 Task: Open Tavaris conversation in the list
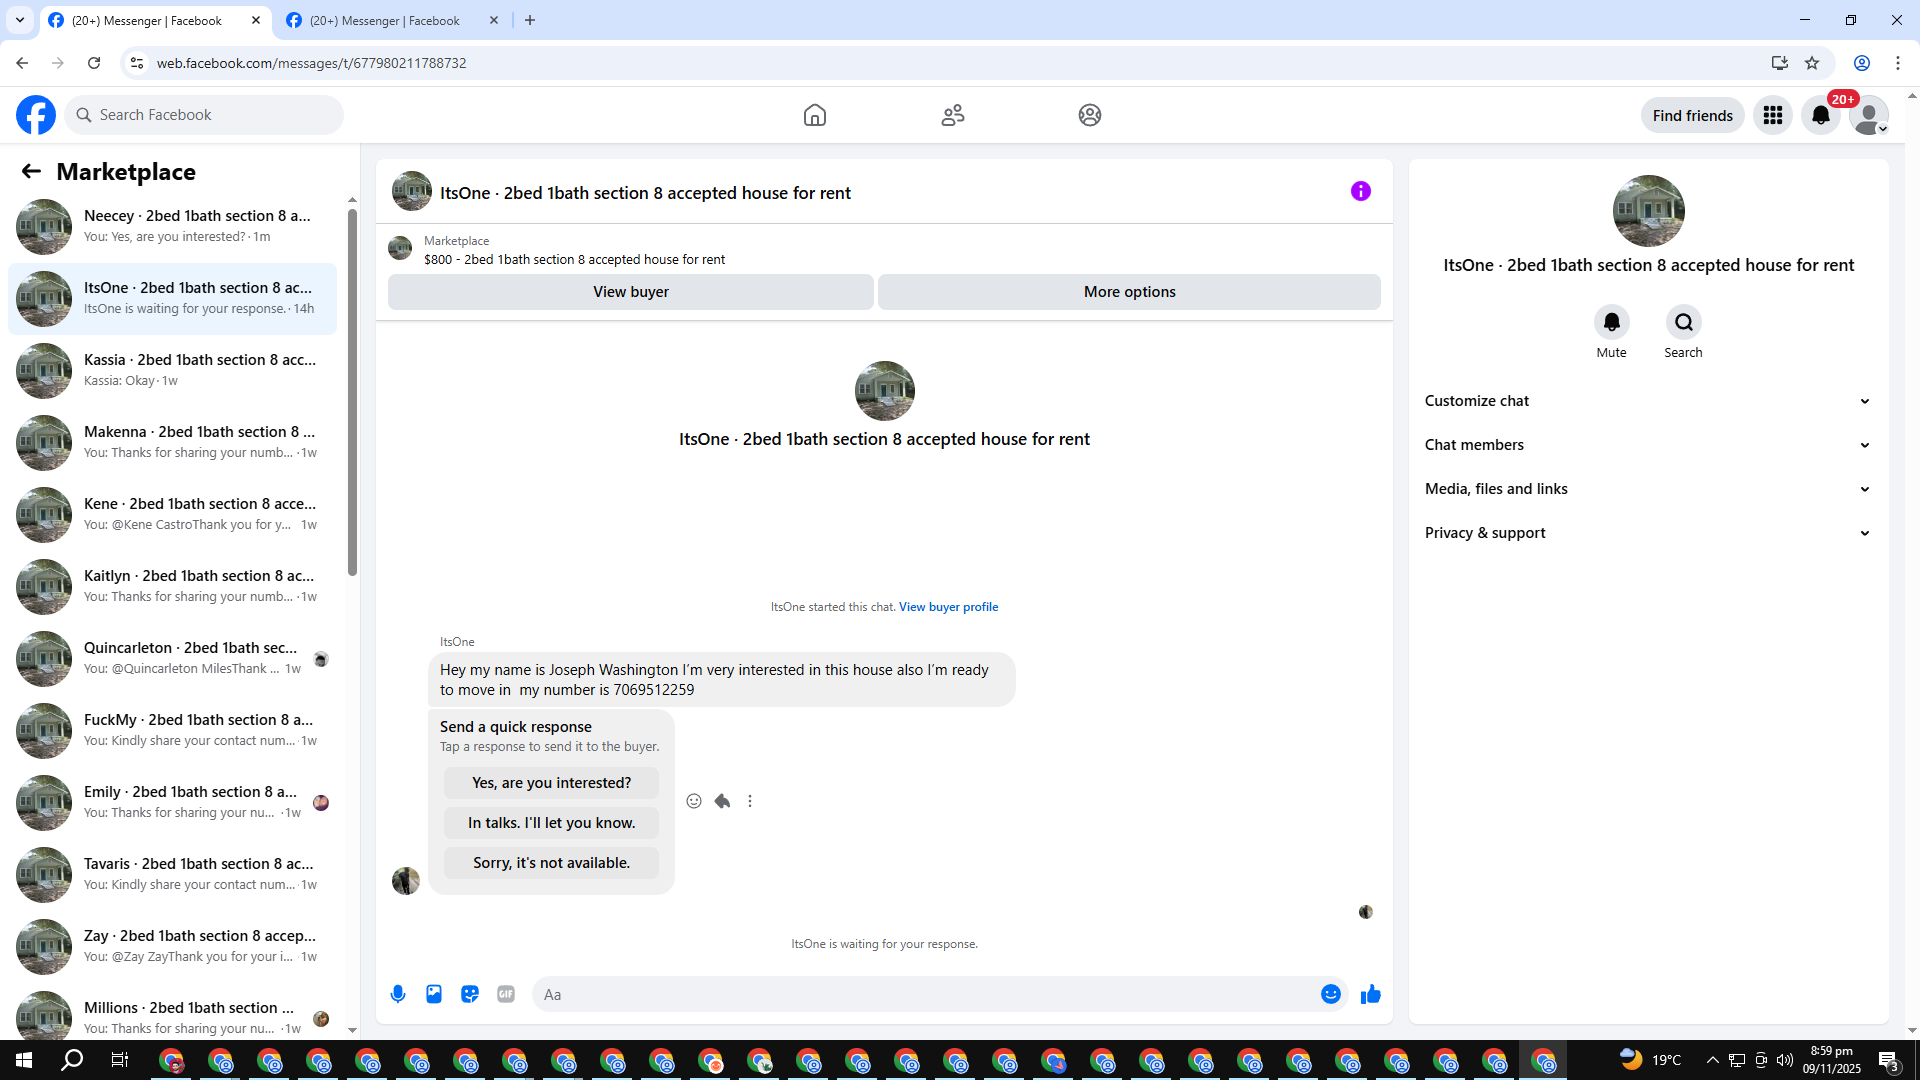click(x=172, y=875)
